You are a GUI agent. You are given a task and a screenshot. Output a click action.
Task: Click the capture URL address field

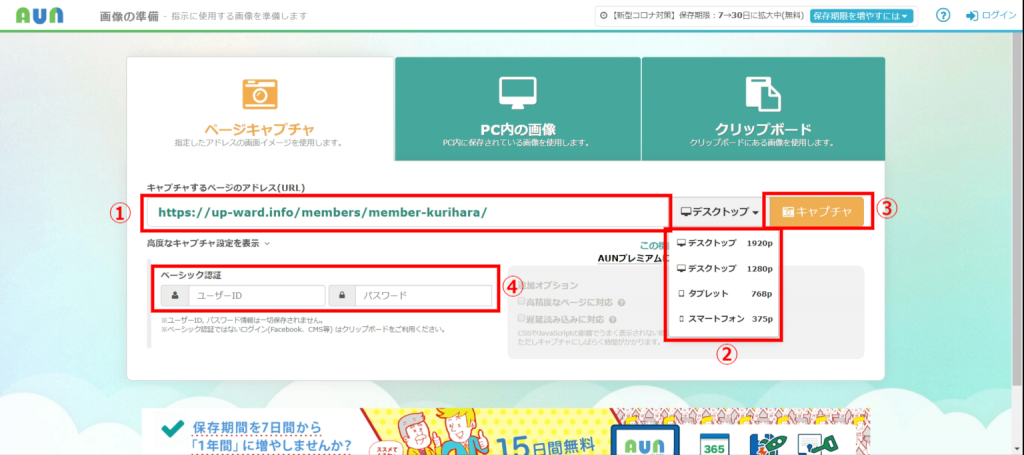[x=405, y=212]
